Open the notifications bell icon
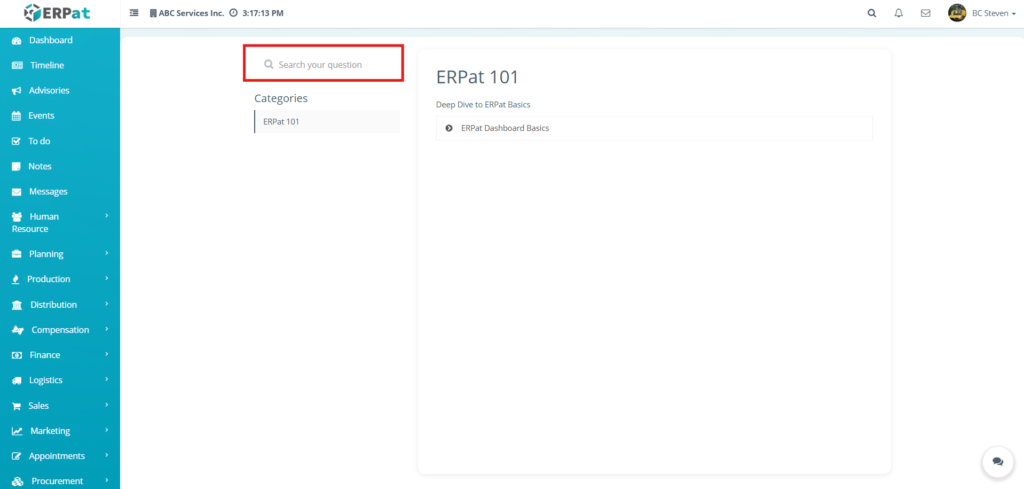The height and width of the screenshot is (489, 1024). click(899, 13)
